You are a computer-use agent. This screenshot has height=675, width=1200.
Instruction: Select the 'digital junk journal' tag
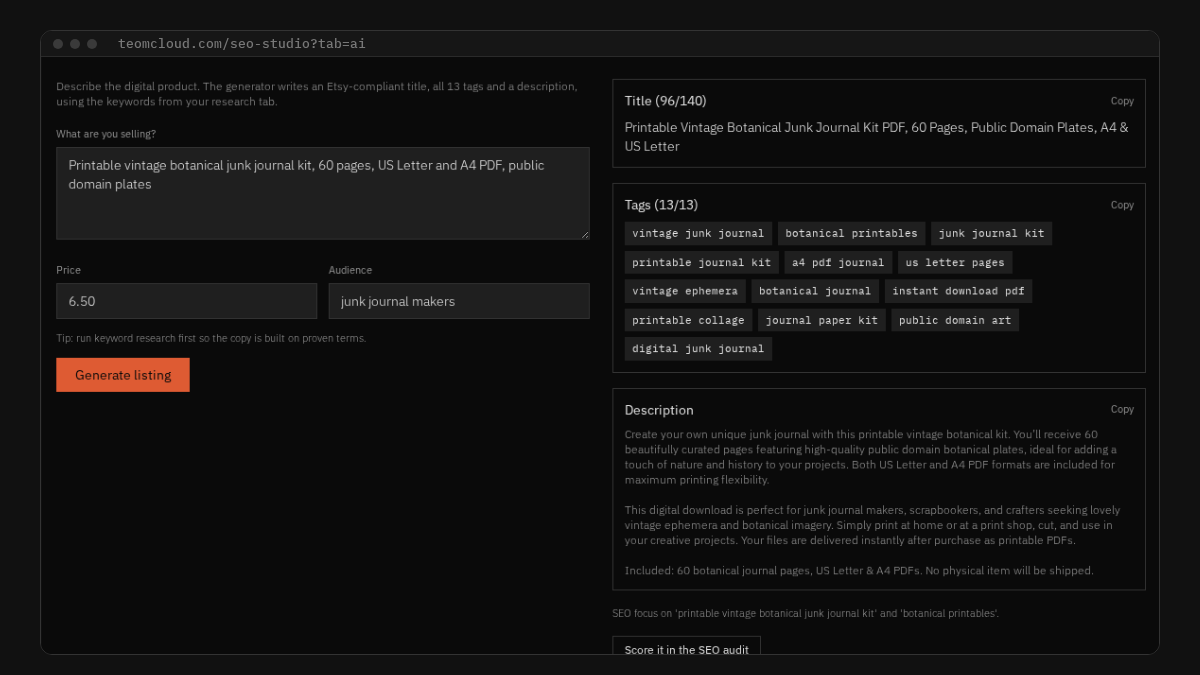coord(698,350)
